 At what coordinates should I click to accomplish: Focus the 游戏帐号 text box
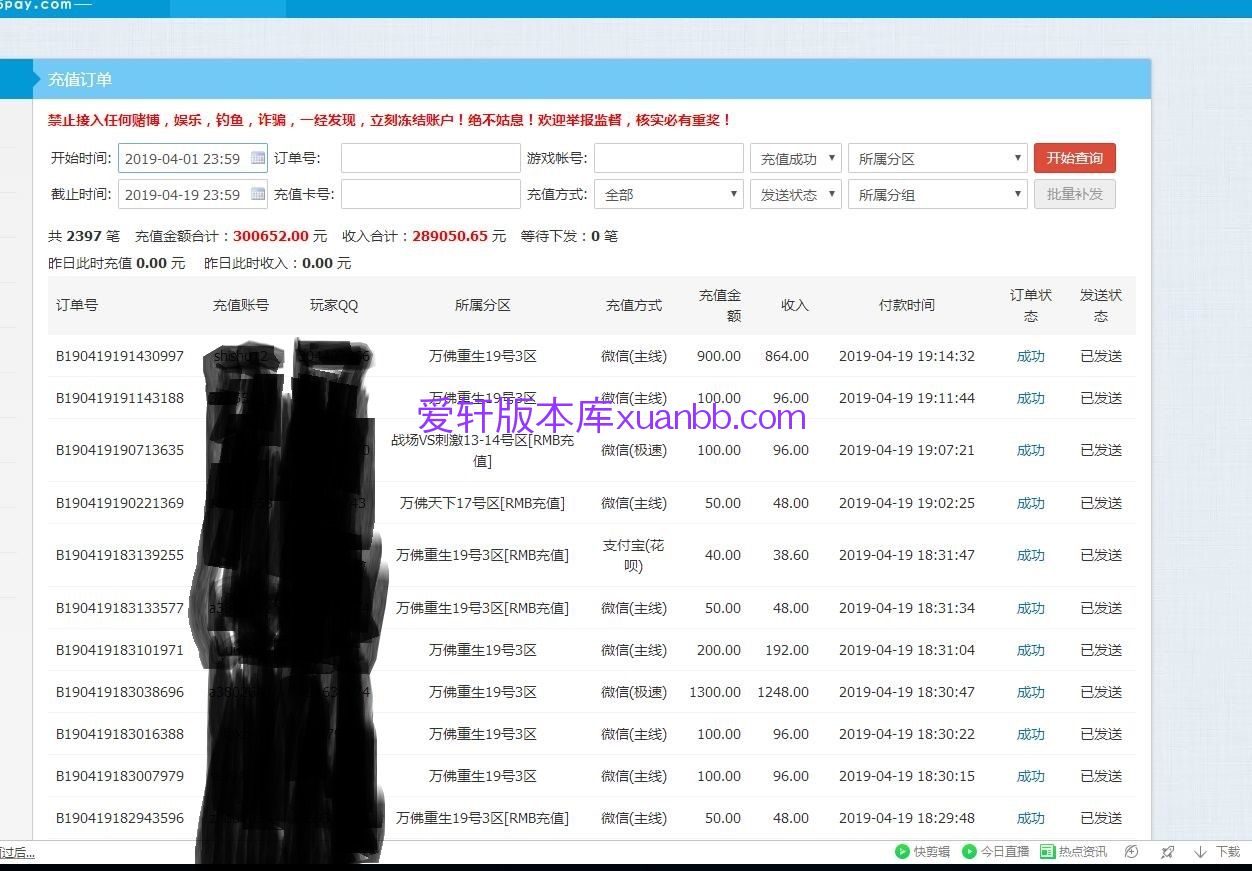click(668, 159)
